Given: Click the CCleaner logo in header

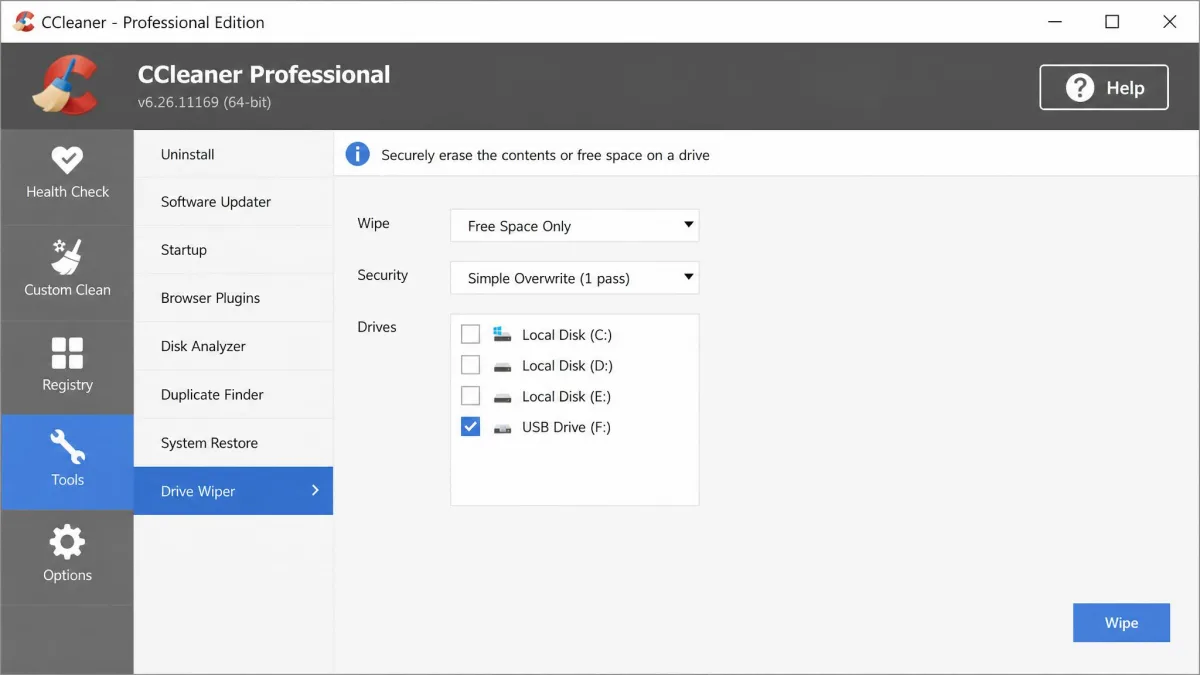Looking at the screenshot, I should pos(64,85).
